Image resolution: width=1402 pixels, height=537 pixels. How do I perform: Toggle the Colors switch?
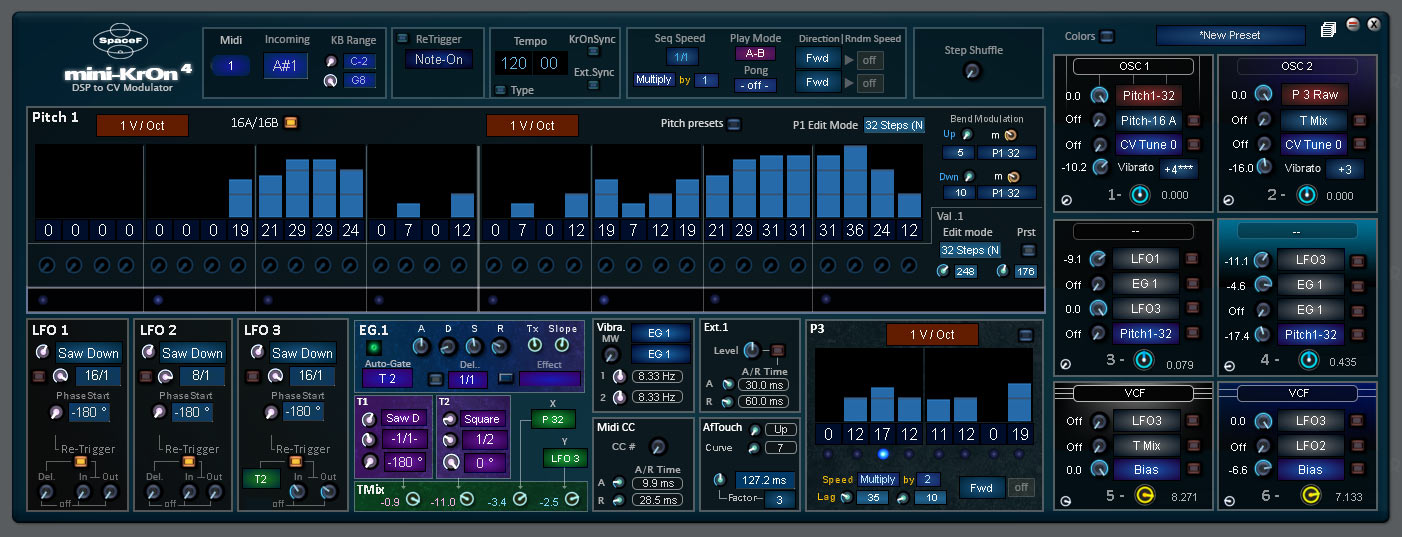(x=1107, y=36)
